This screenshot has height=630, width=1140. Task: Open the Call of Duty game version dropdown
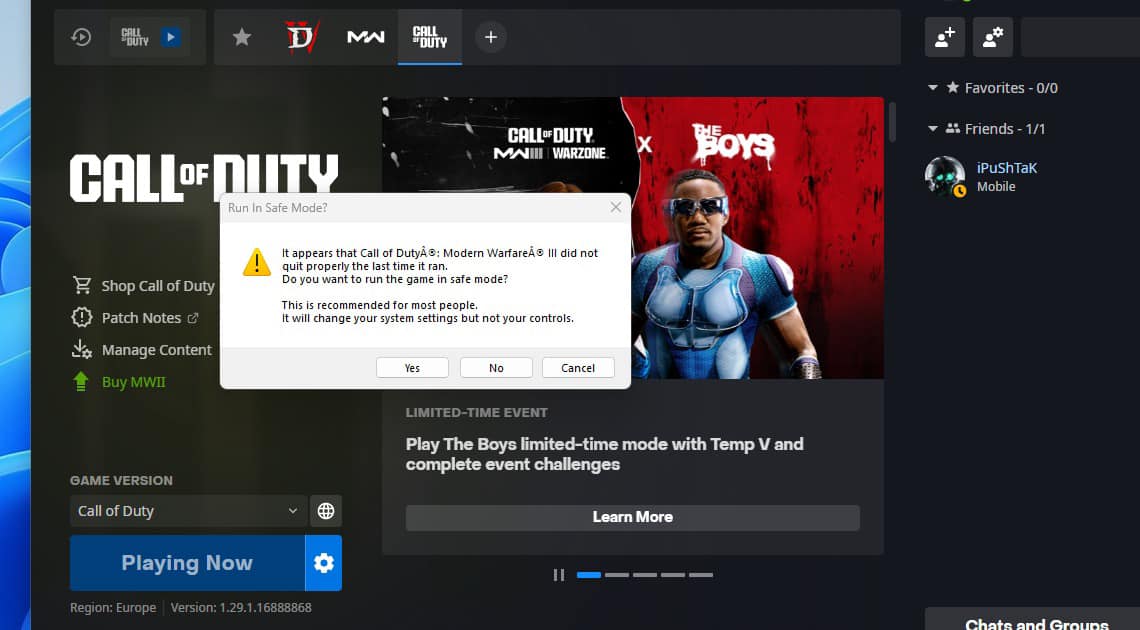[x=188, y=511]
